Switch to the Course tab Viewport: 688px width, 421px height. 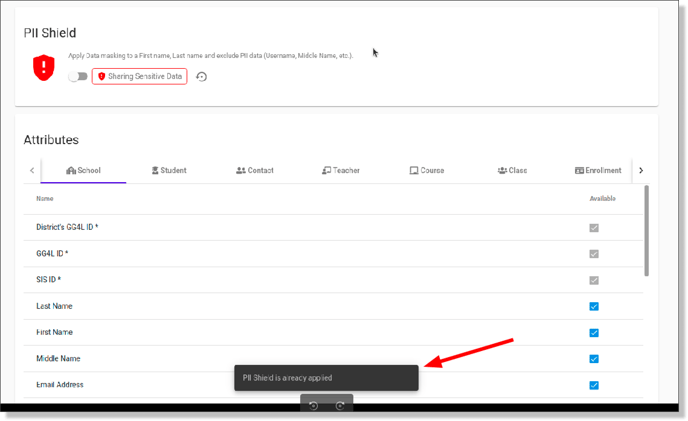click(x=427, y=170)
